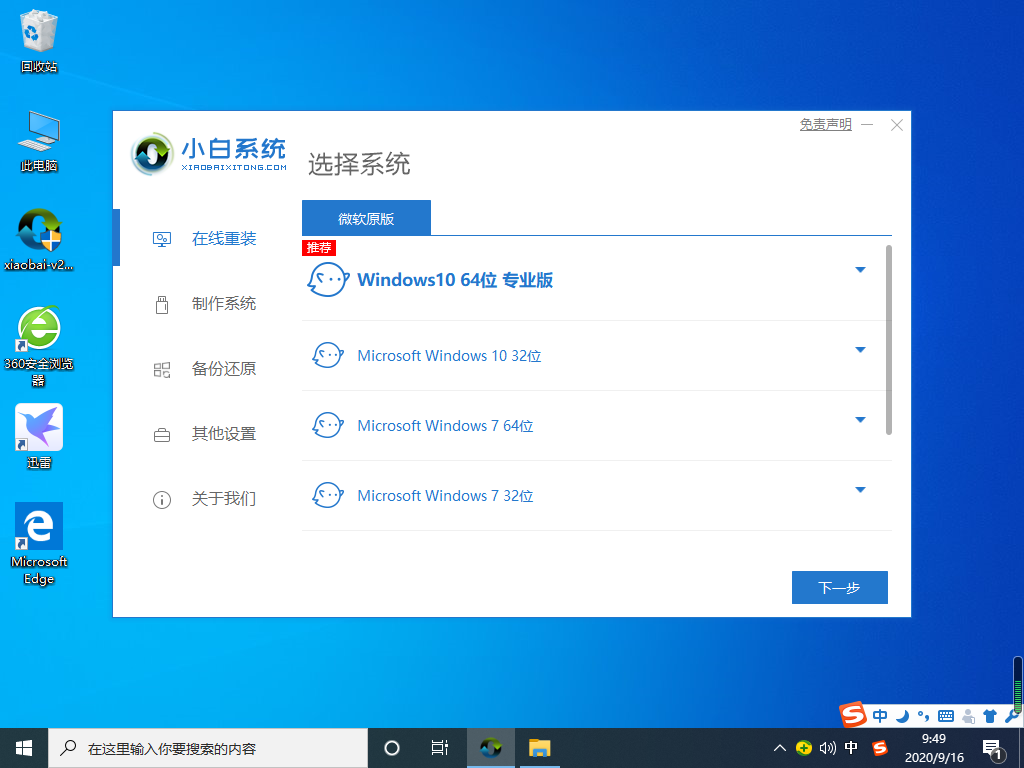Click the 下一步 button
Screen dimensions: 1024x768
[x=839, y=588]
